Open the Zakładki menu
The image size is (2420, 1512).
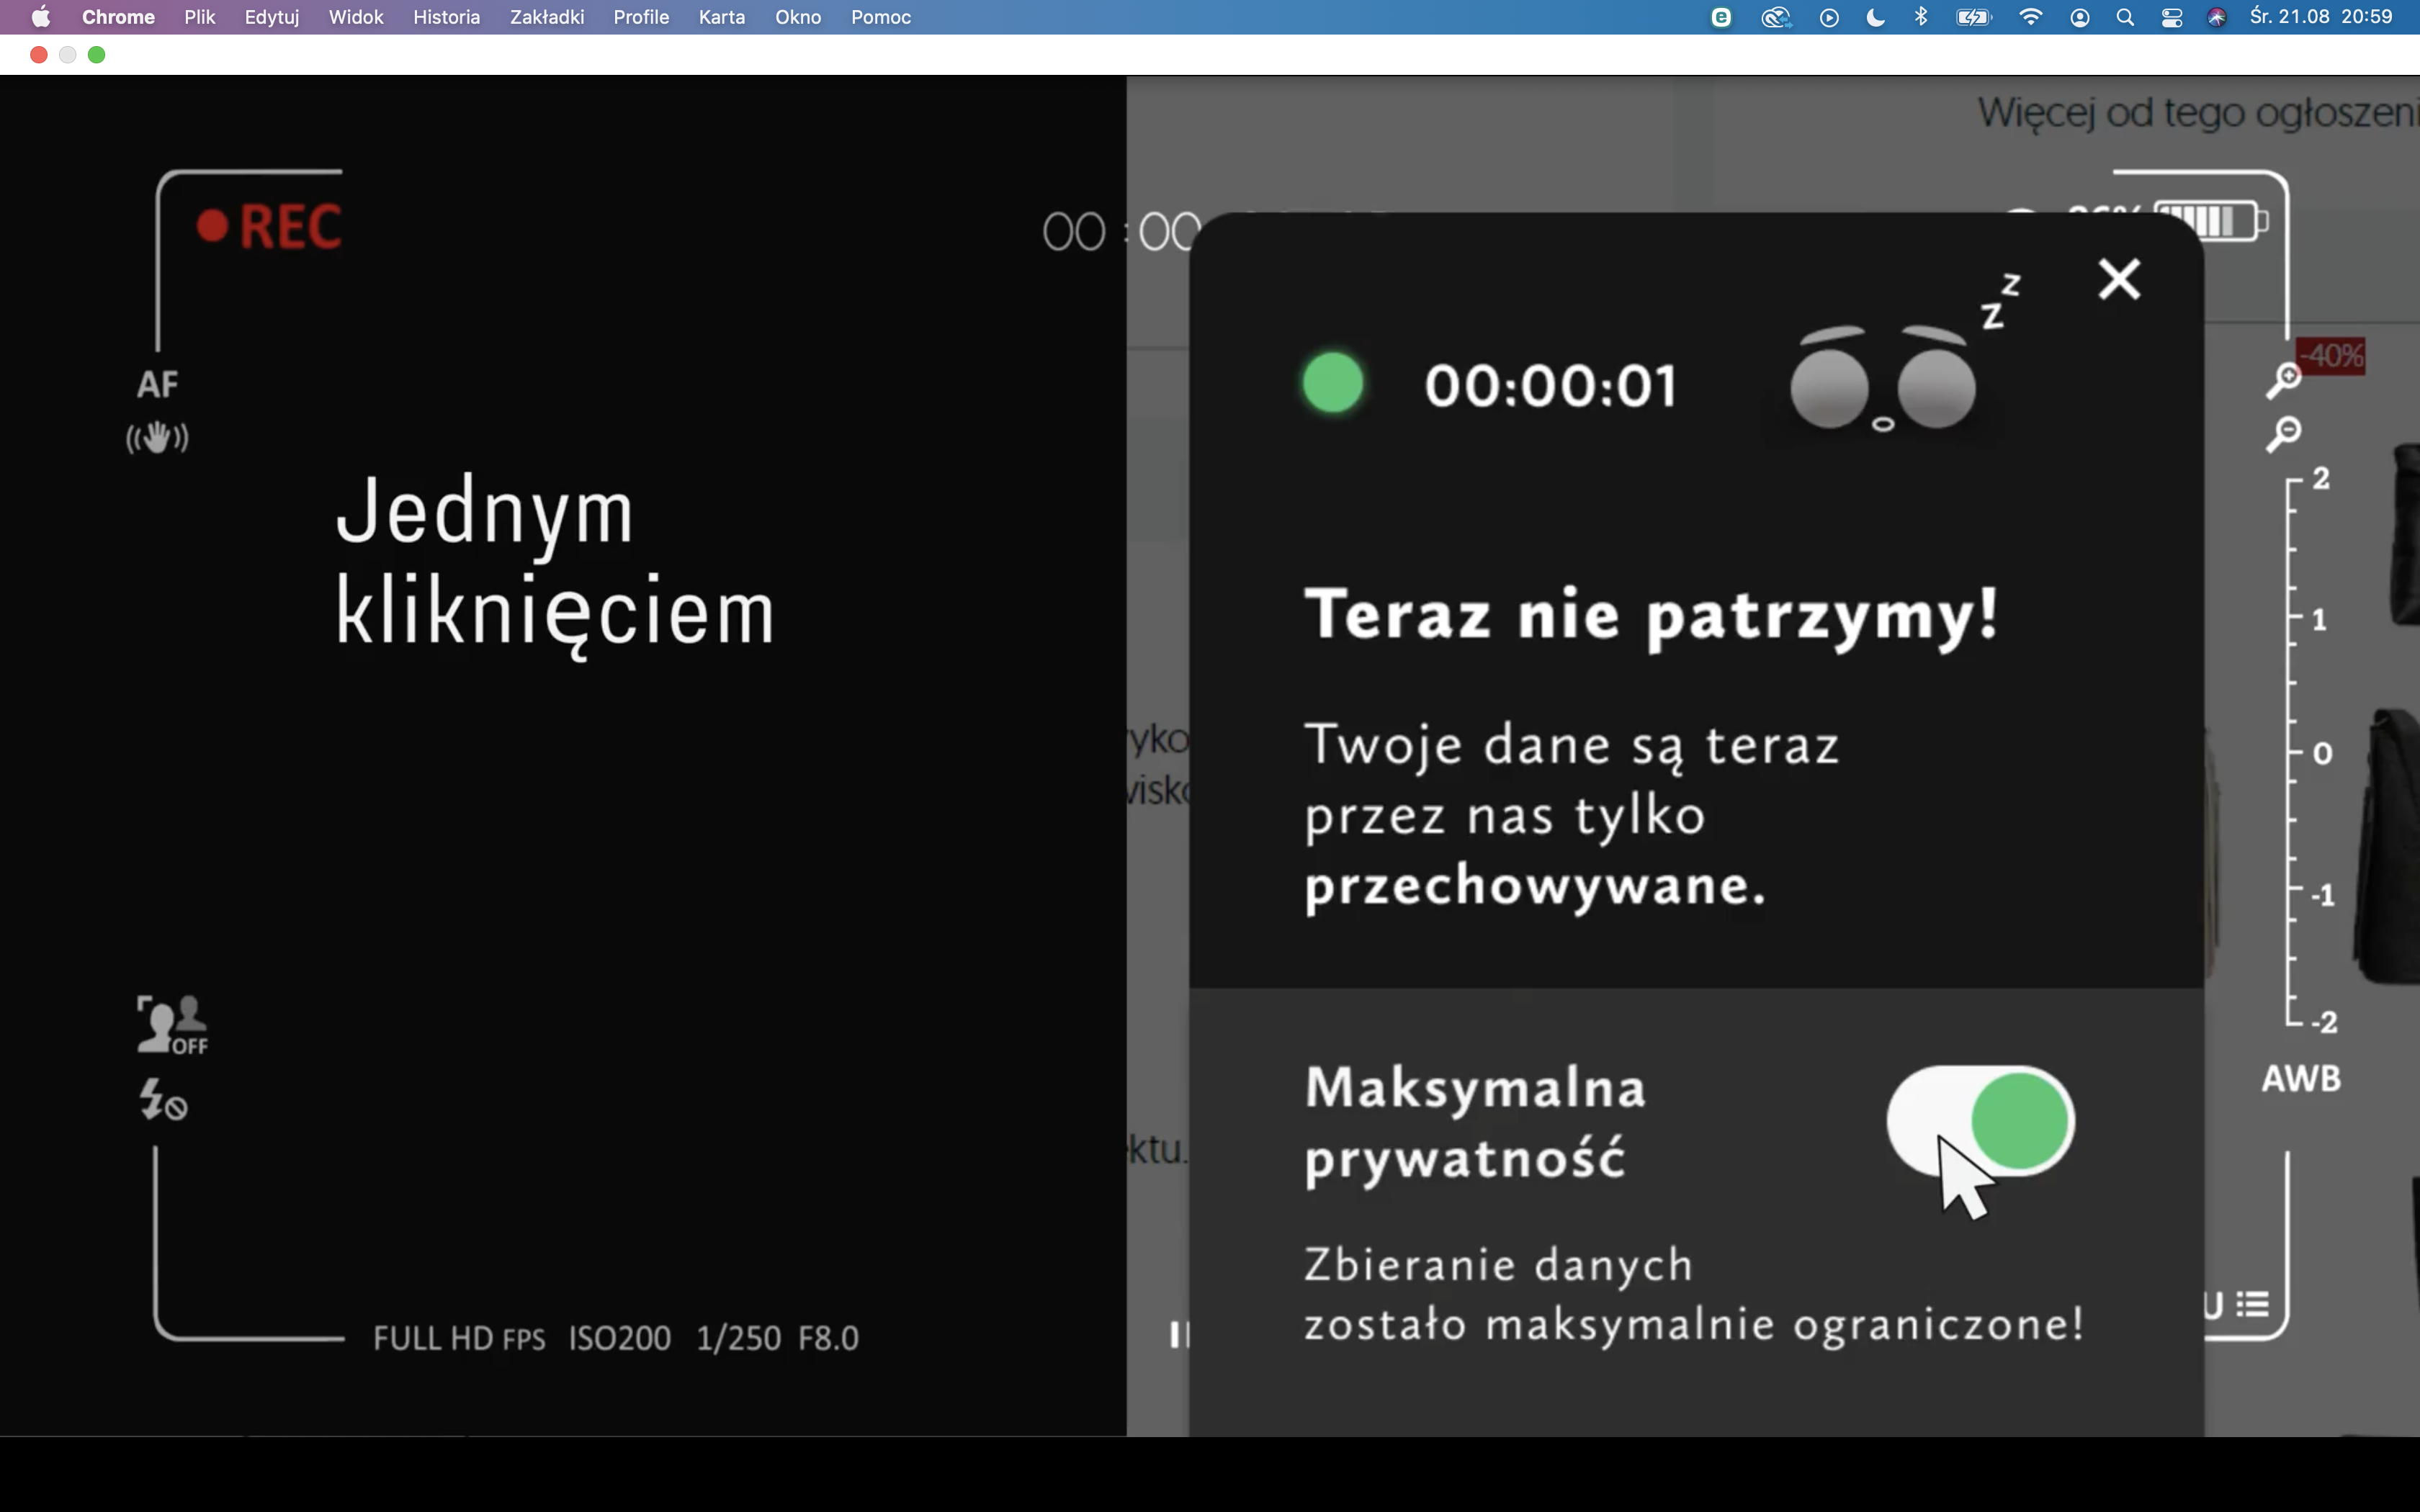pyautogui.click(x=547, y=17)
